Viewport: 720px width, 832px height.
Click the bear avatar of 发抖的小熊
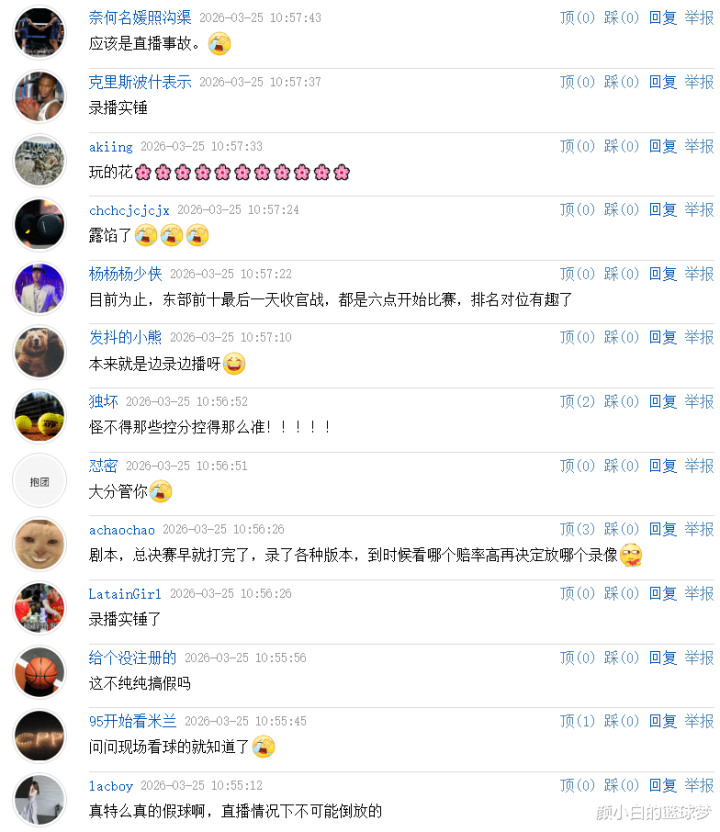[39, 352]
